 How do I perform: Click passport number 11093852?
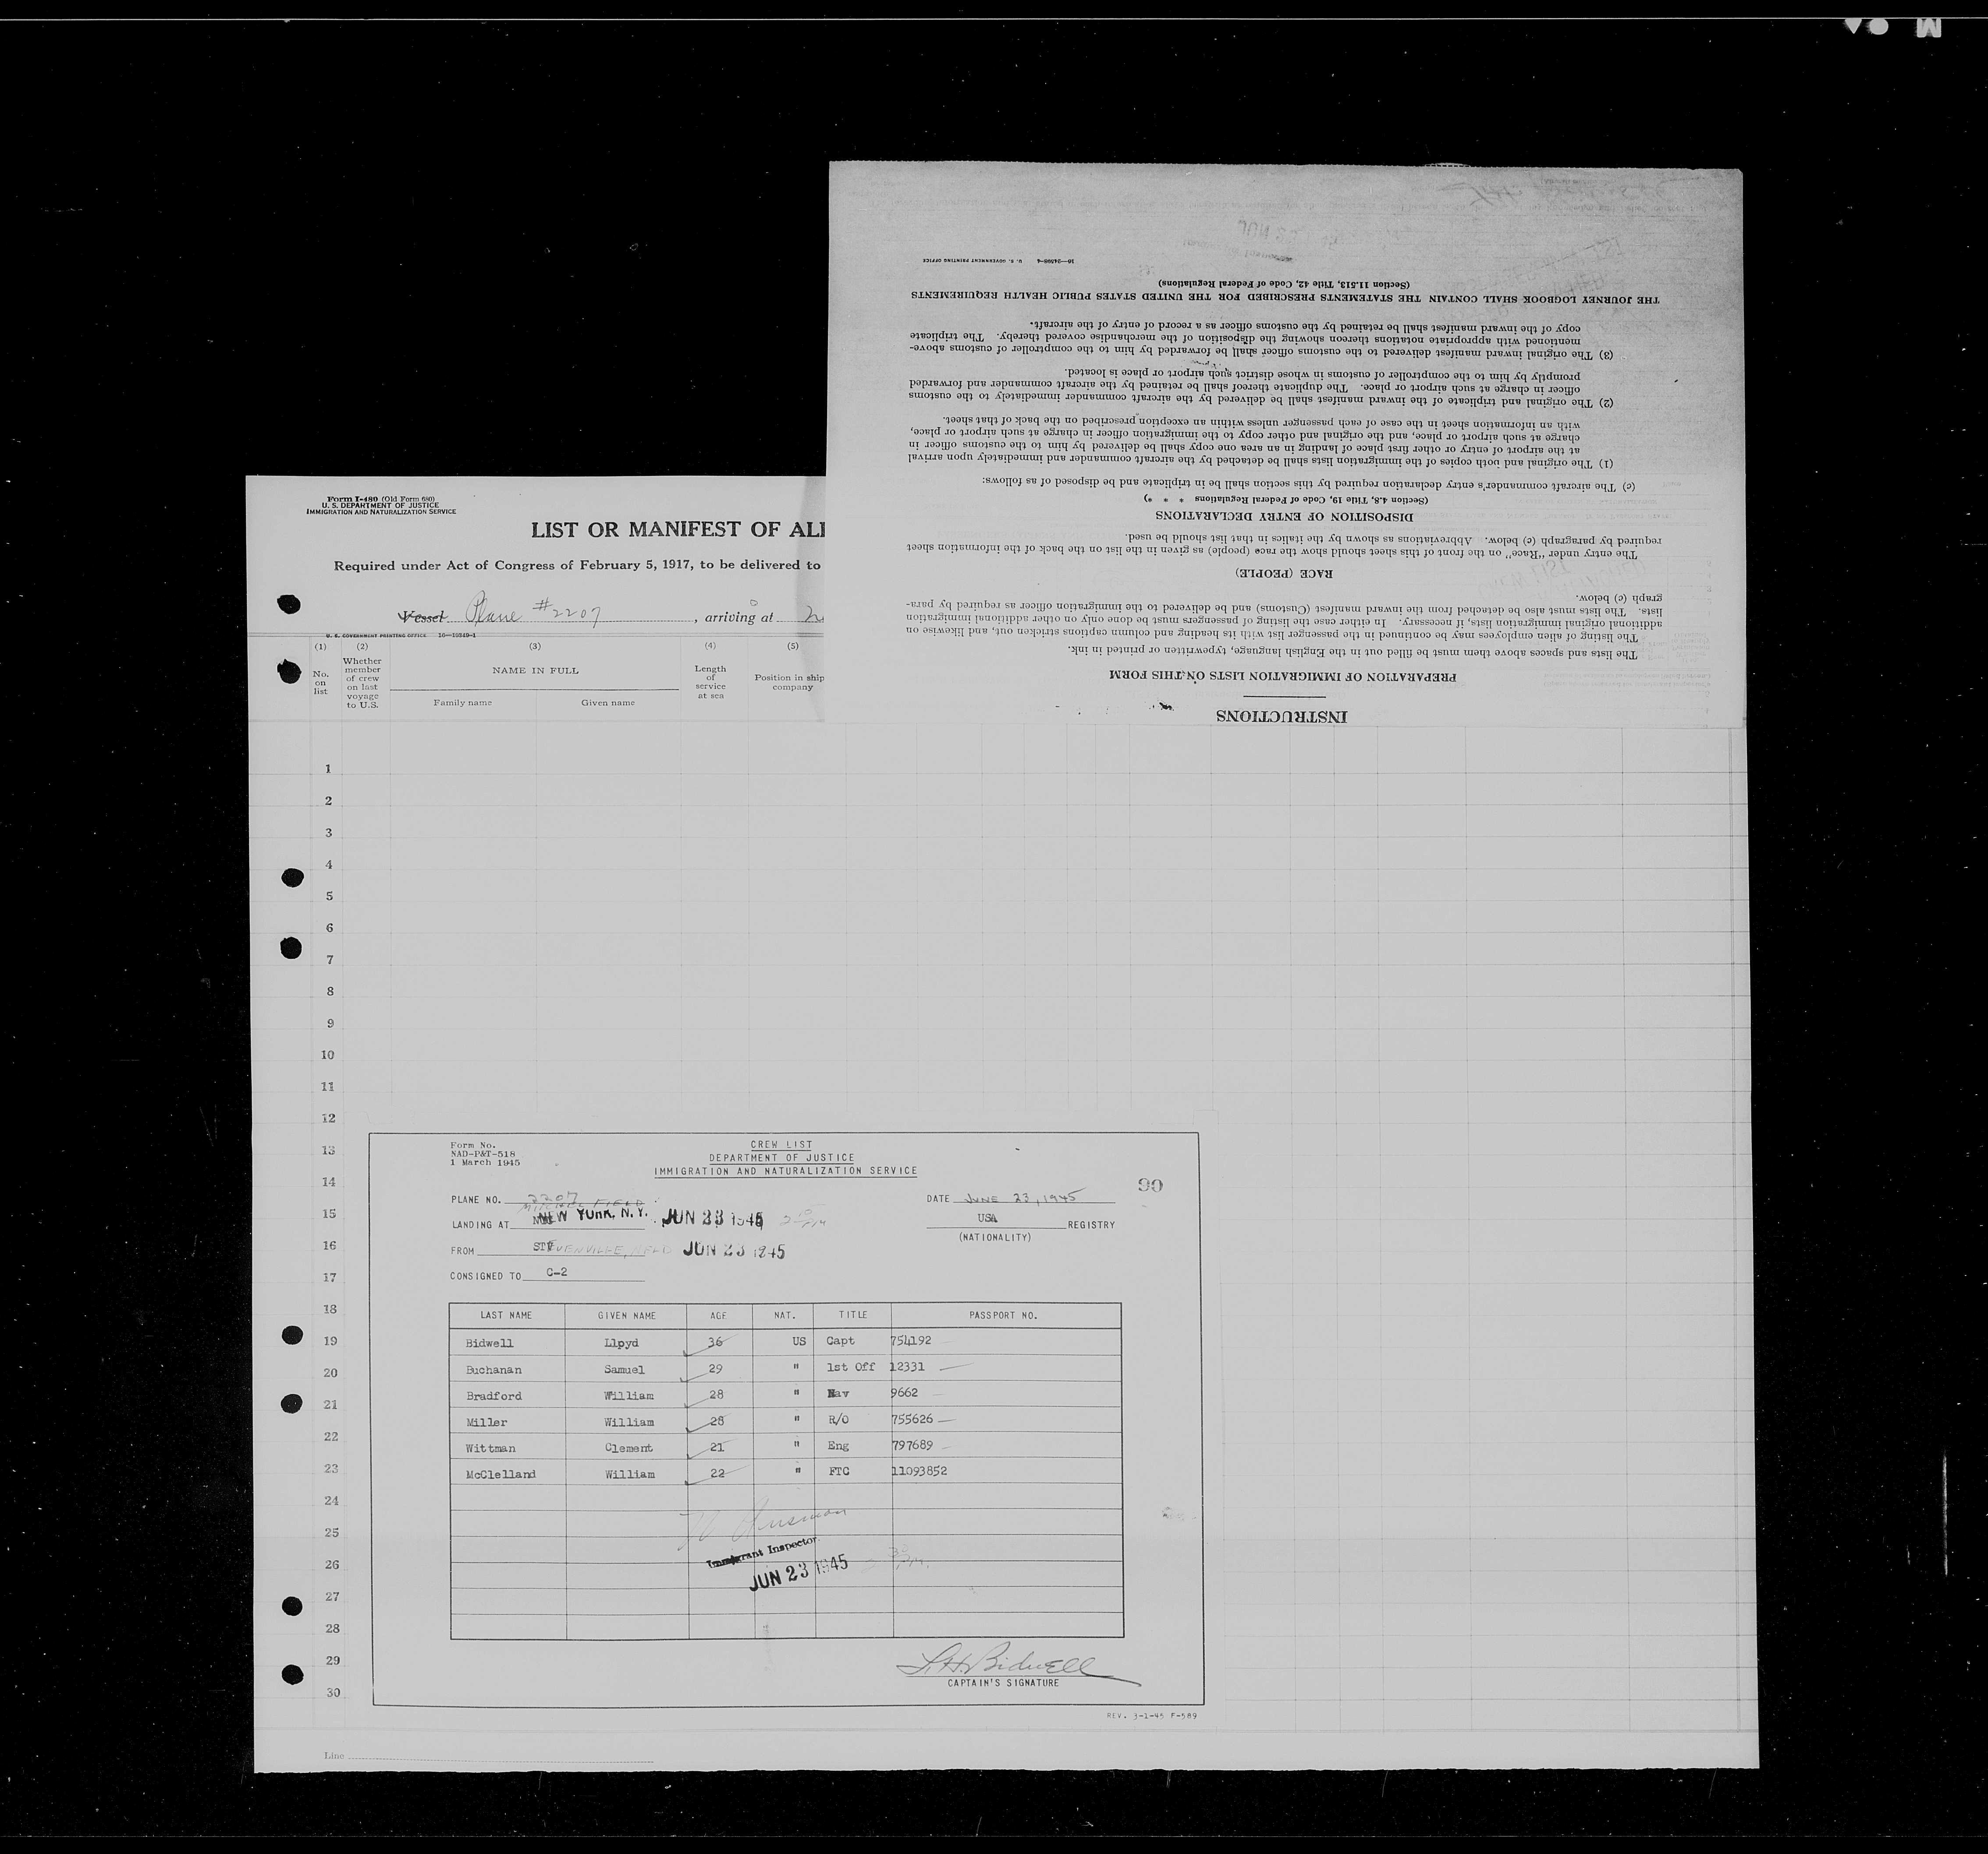pos(919,1471)
